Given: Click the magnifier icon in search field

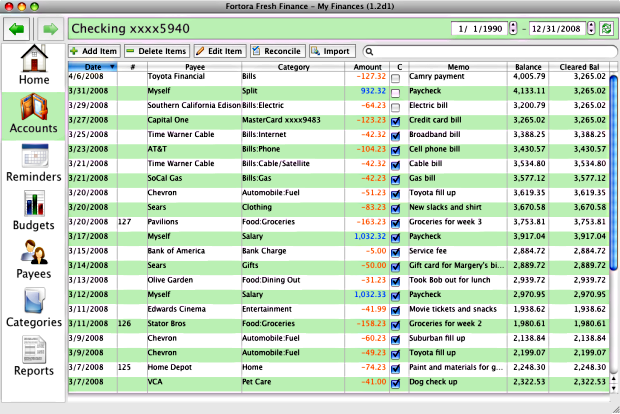Looking at the screenshot, I should [369, 51].
